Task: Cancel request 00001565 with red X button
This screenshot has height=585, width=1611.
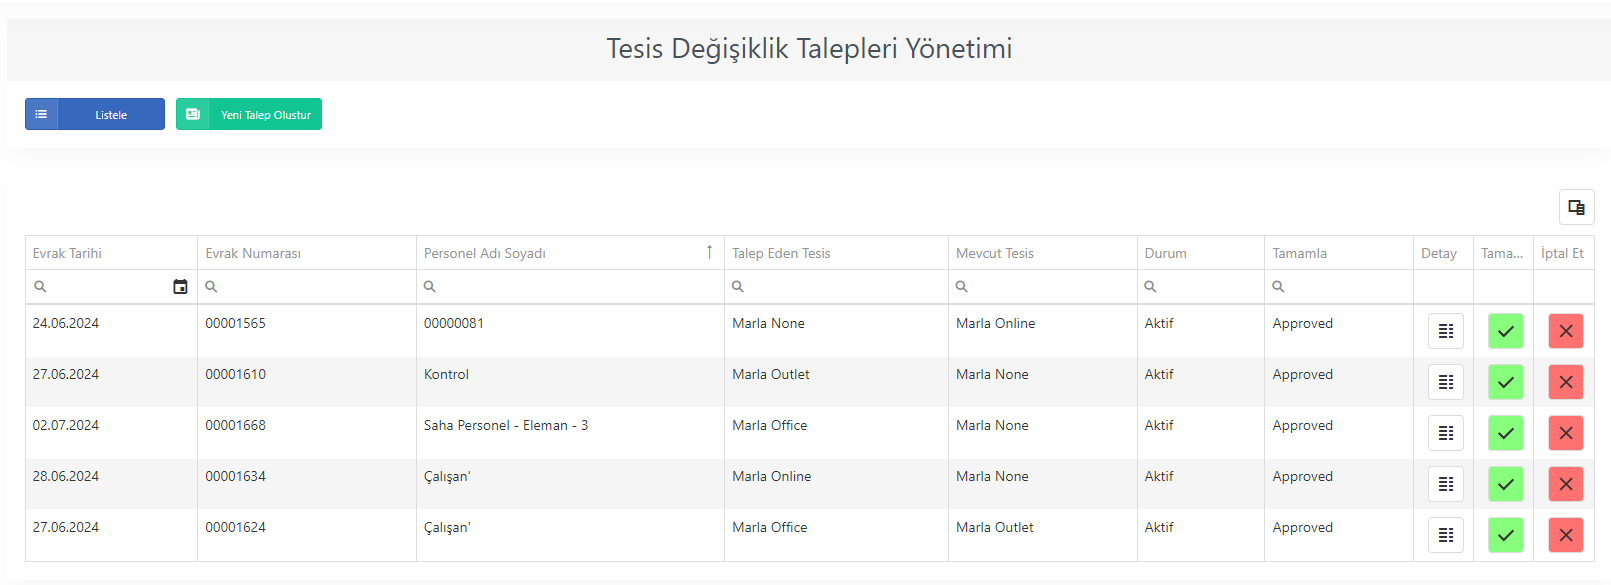Action: [1565, 331]
